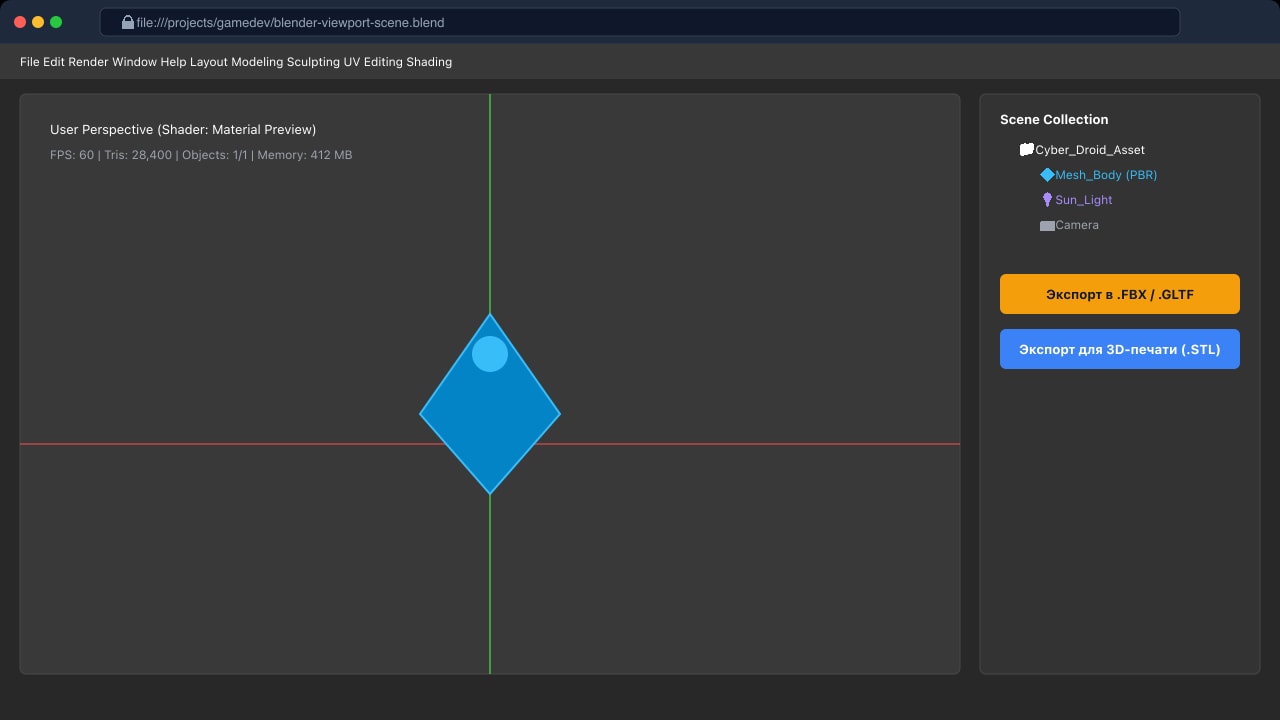Switch to the Shading workspace tab

pos(429,62)
